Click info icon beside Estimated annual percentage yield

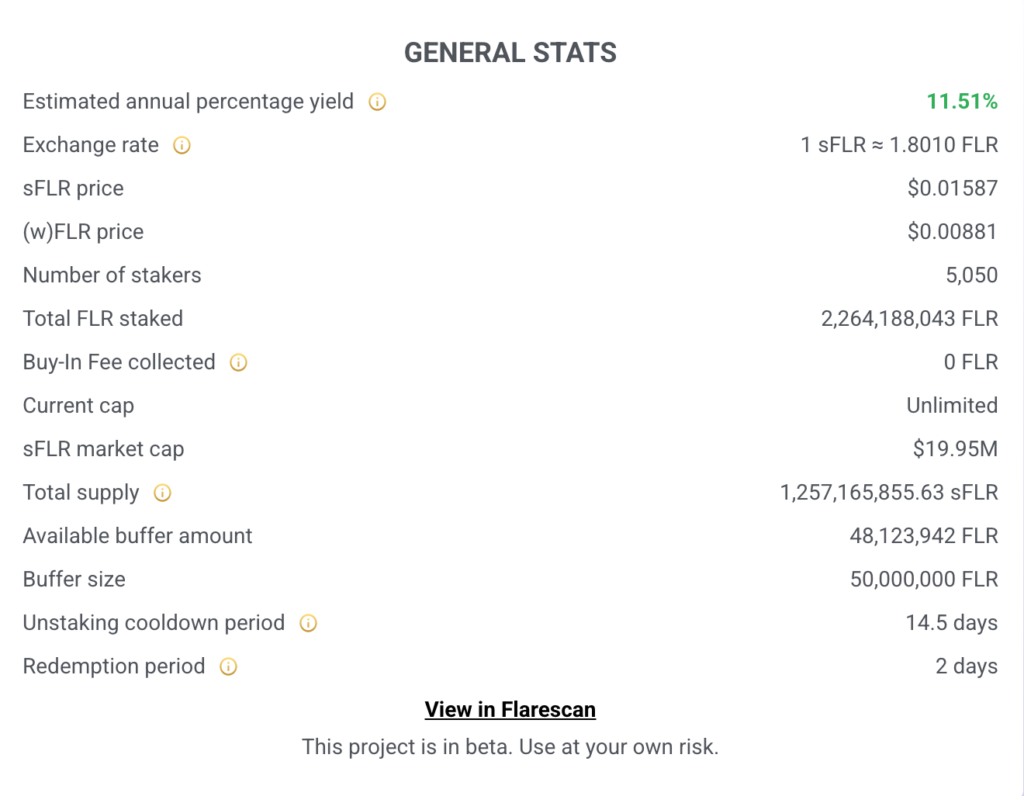pos(377,102)
